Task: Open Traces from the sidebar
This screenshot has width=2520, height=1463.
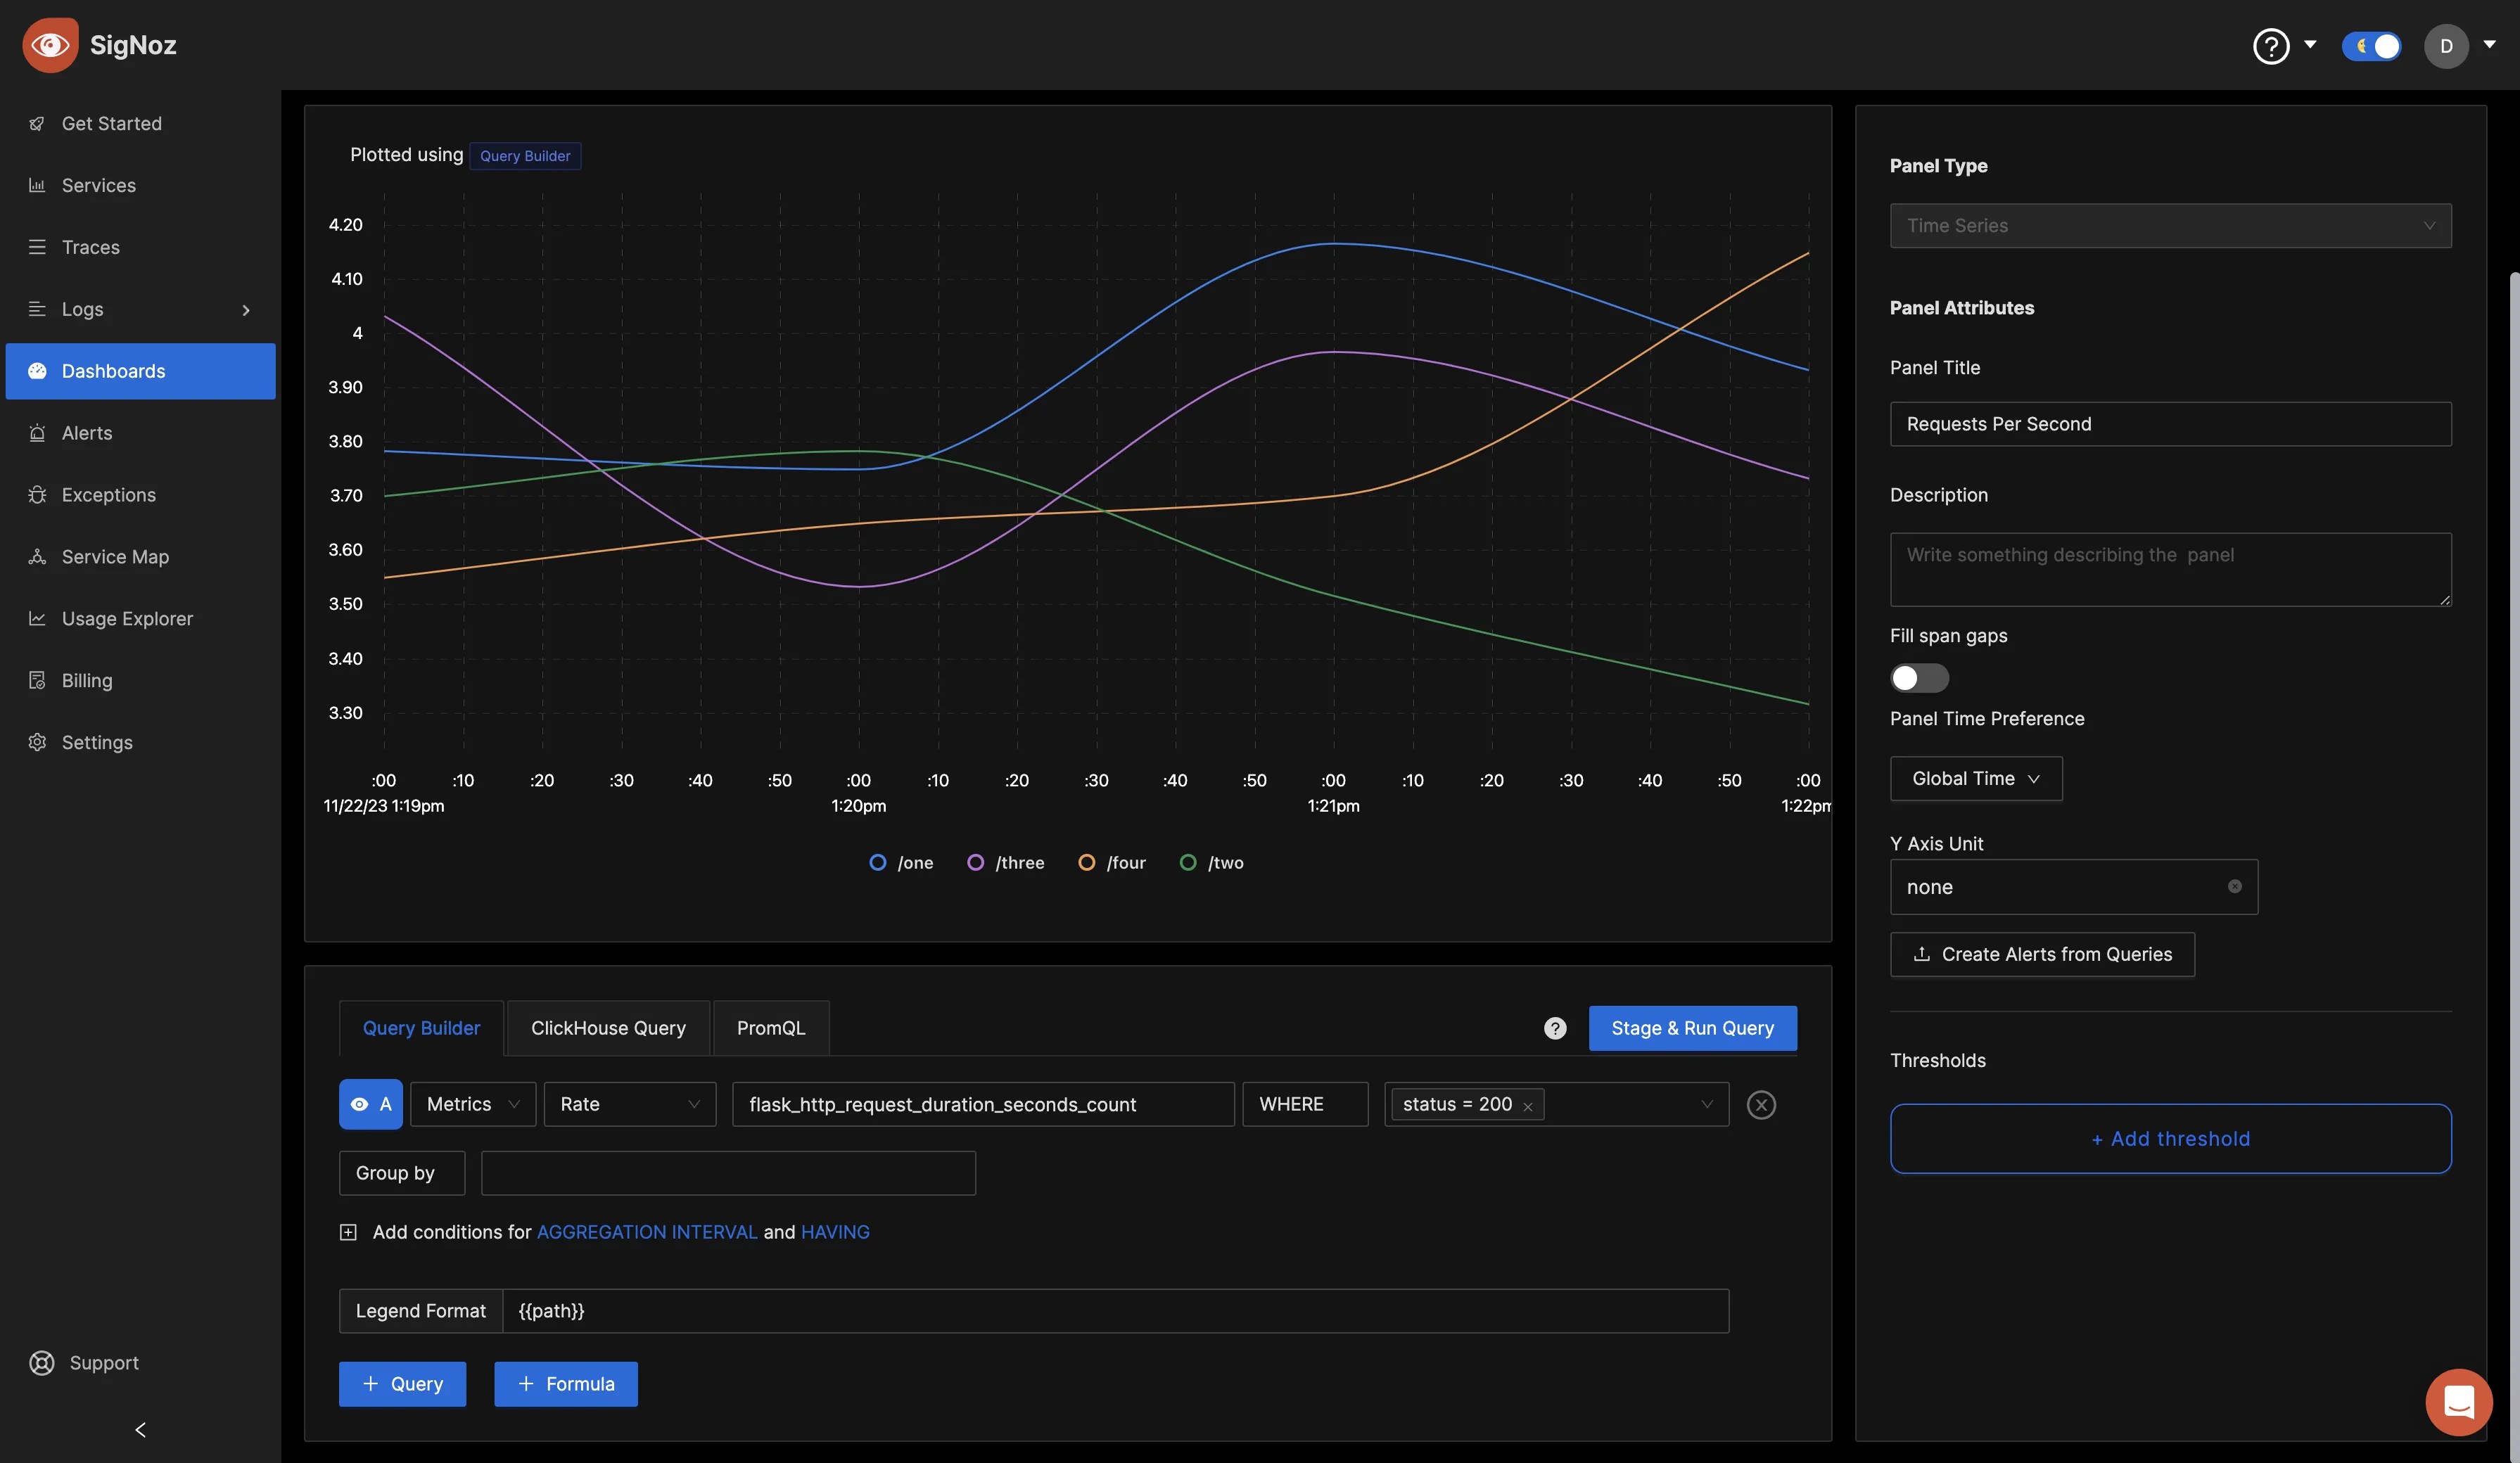Action: (x=90, y=247)
